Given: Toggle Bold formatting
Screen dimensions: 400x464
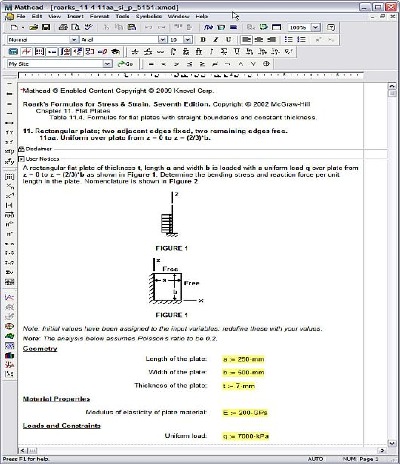Looking at the screenshot, I should (x=203, y=40).
